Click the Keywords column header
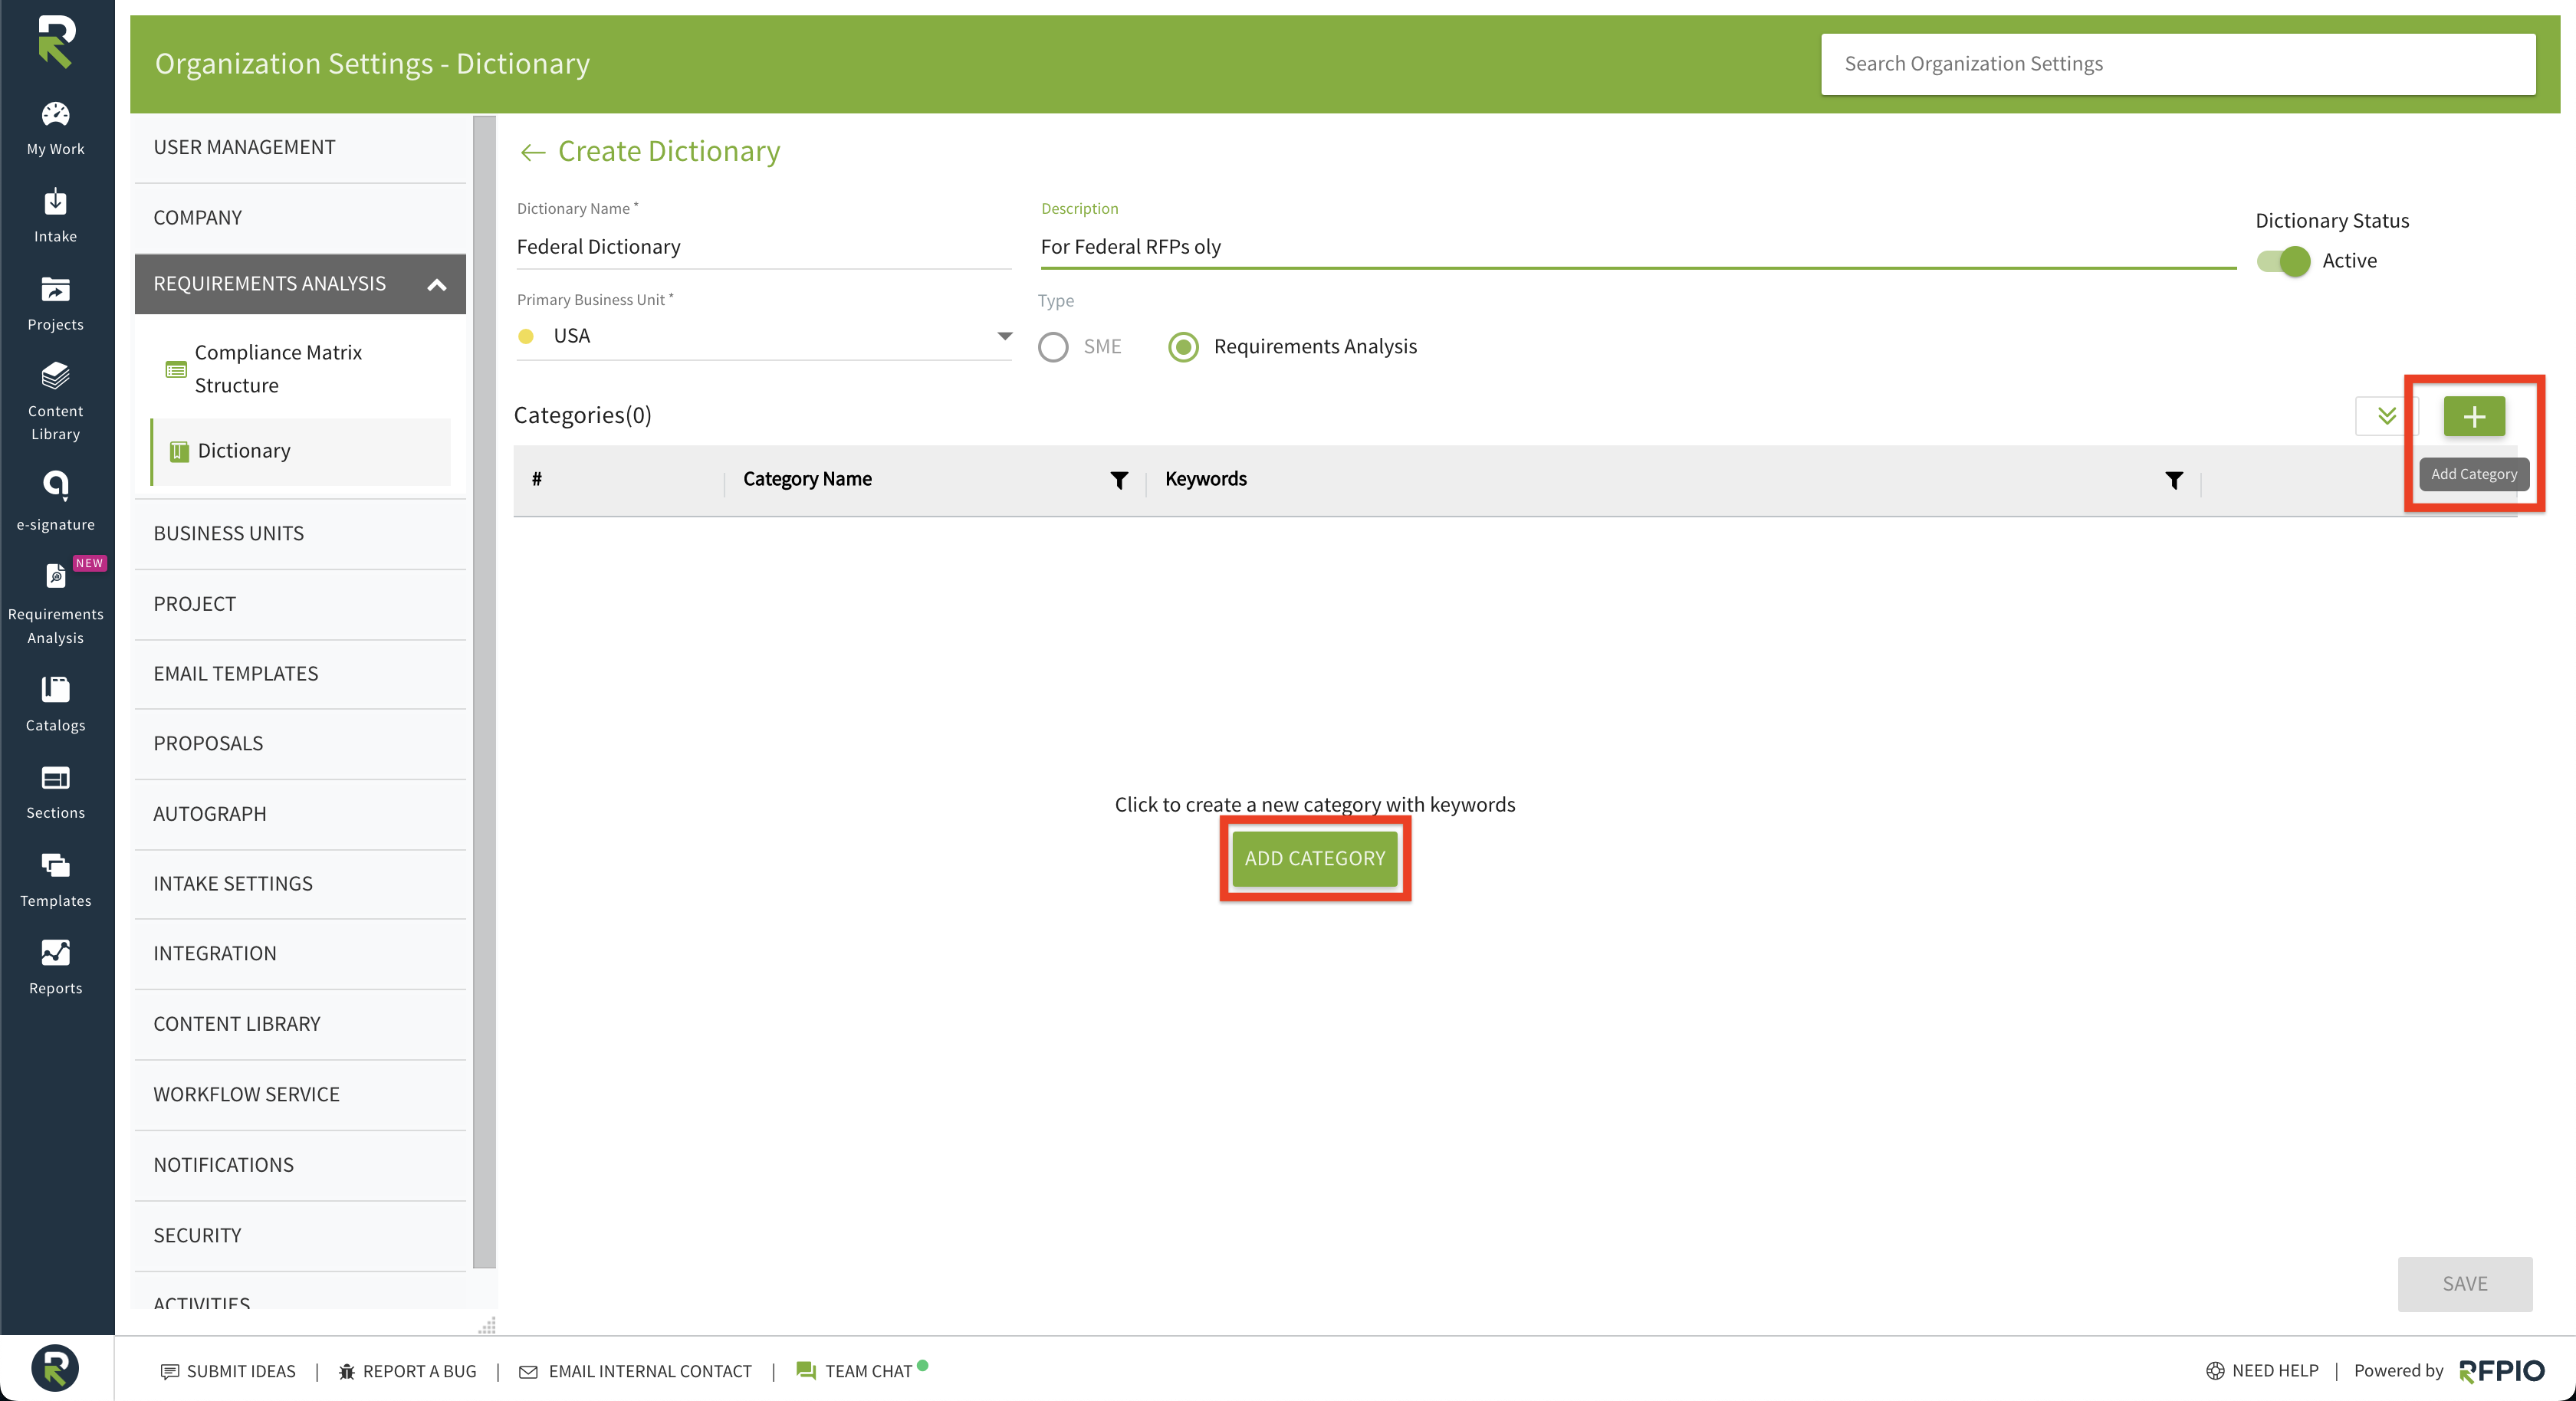The width and height of the screenshot is (2576, 1401). click(1205, 480)
